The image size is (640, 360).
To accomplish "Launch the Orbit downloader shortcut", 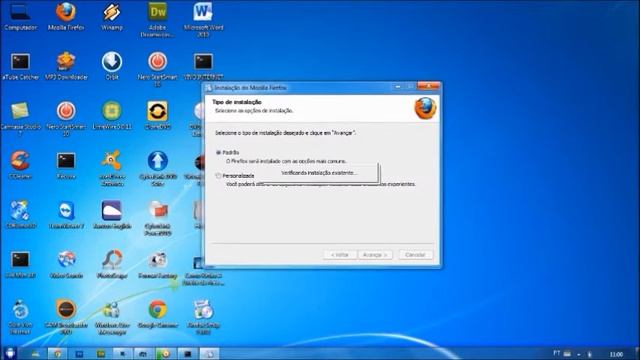I will (111, 66).
